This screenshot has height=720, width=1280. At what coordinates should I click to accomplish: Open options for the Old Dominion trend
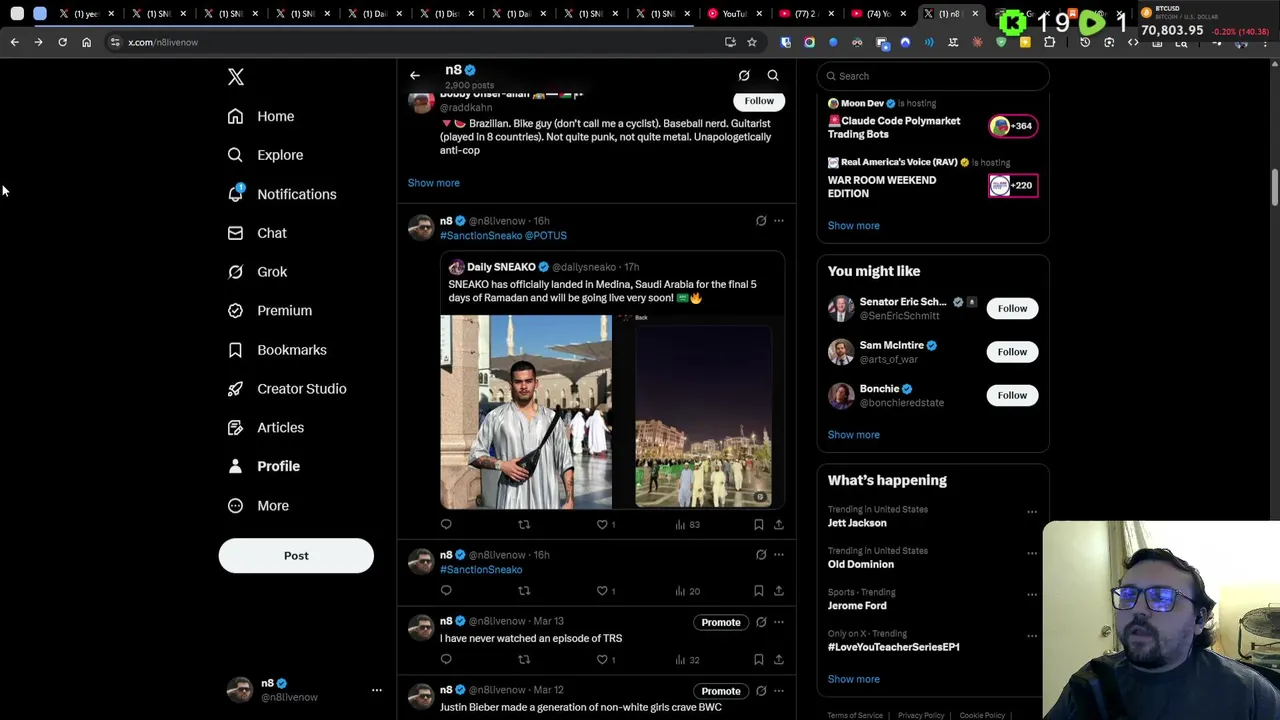(1032, 553)
